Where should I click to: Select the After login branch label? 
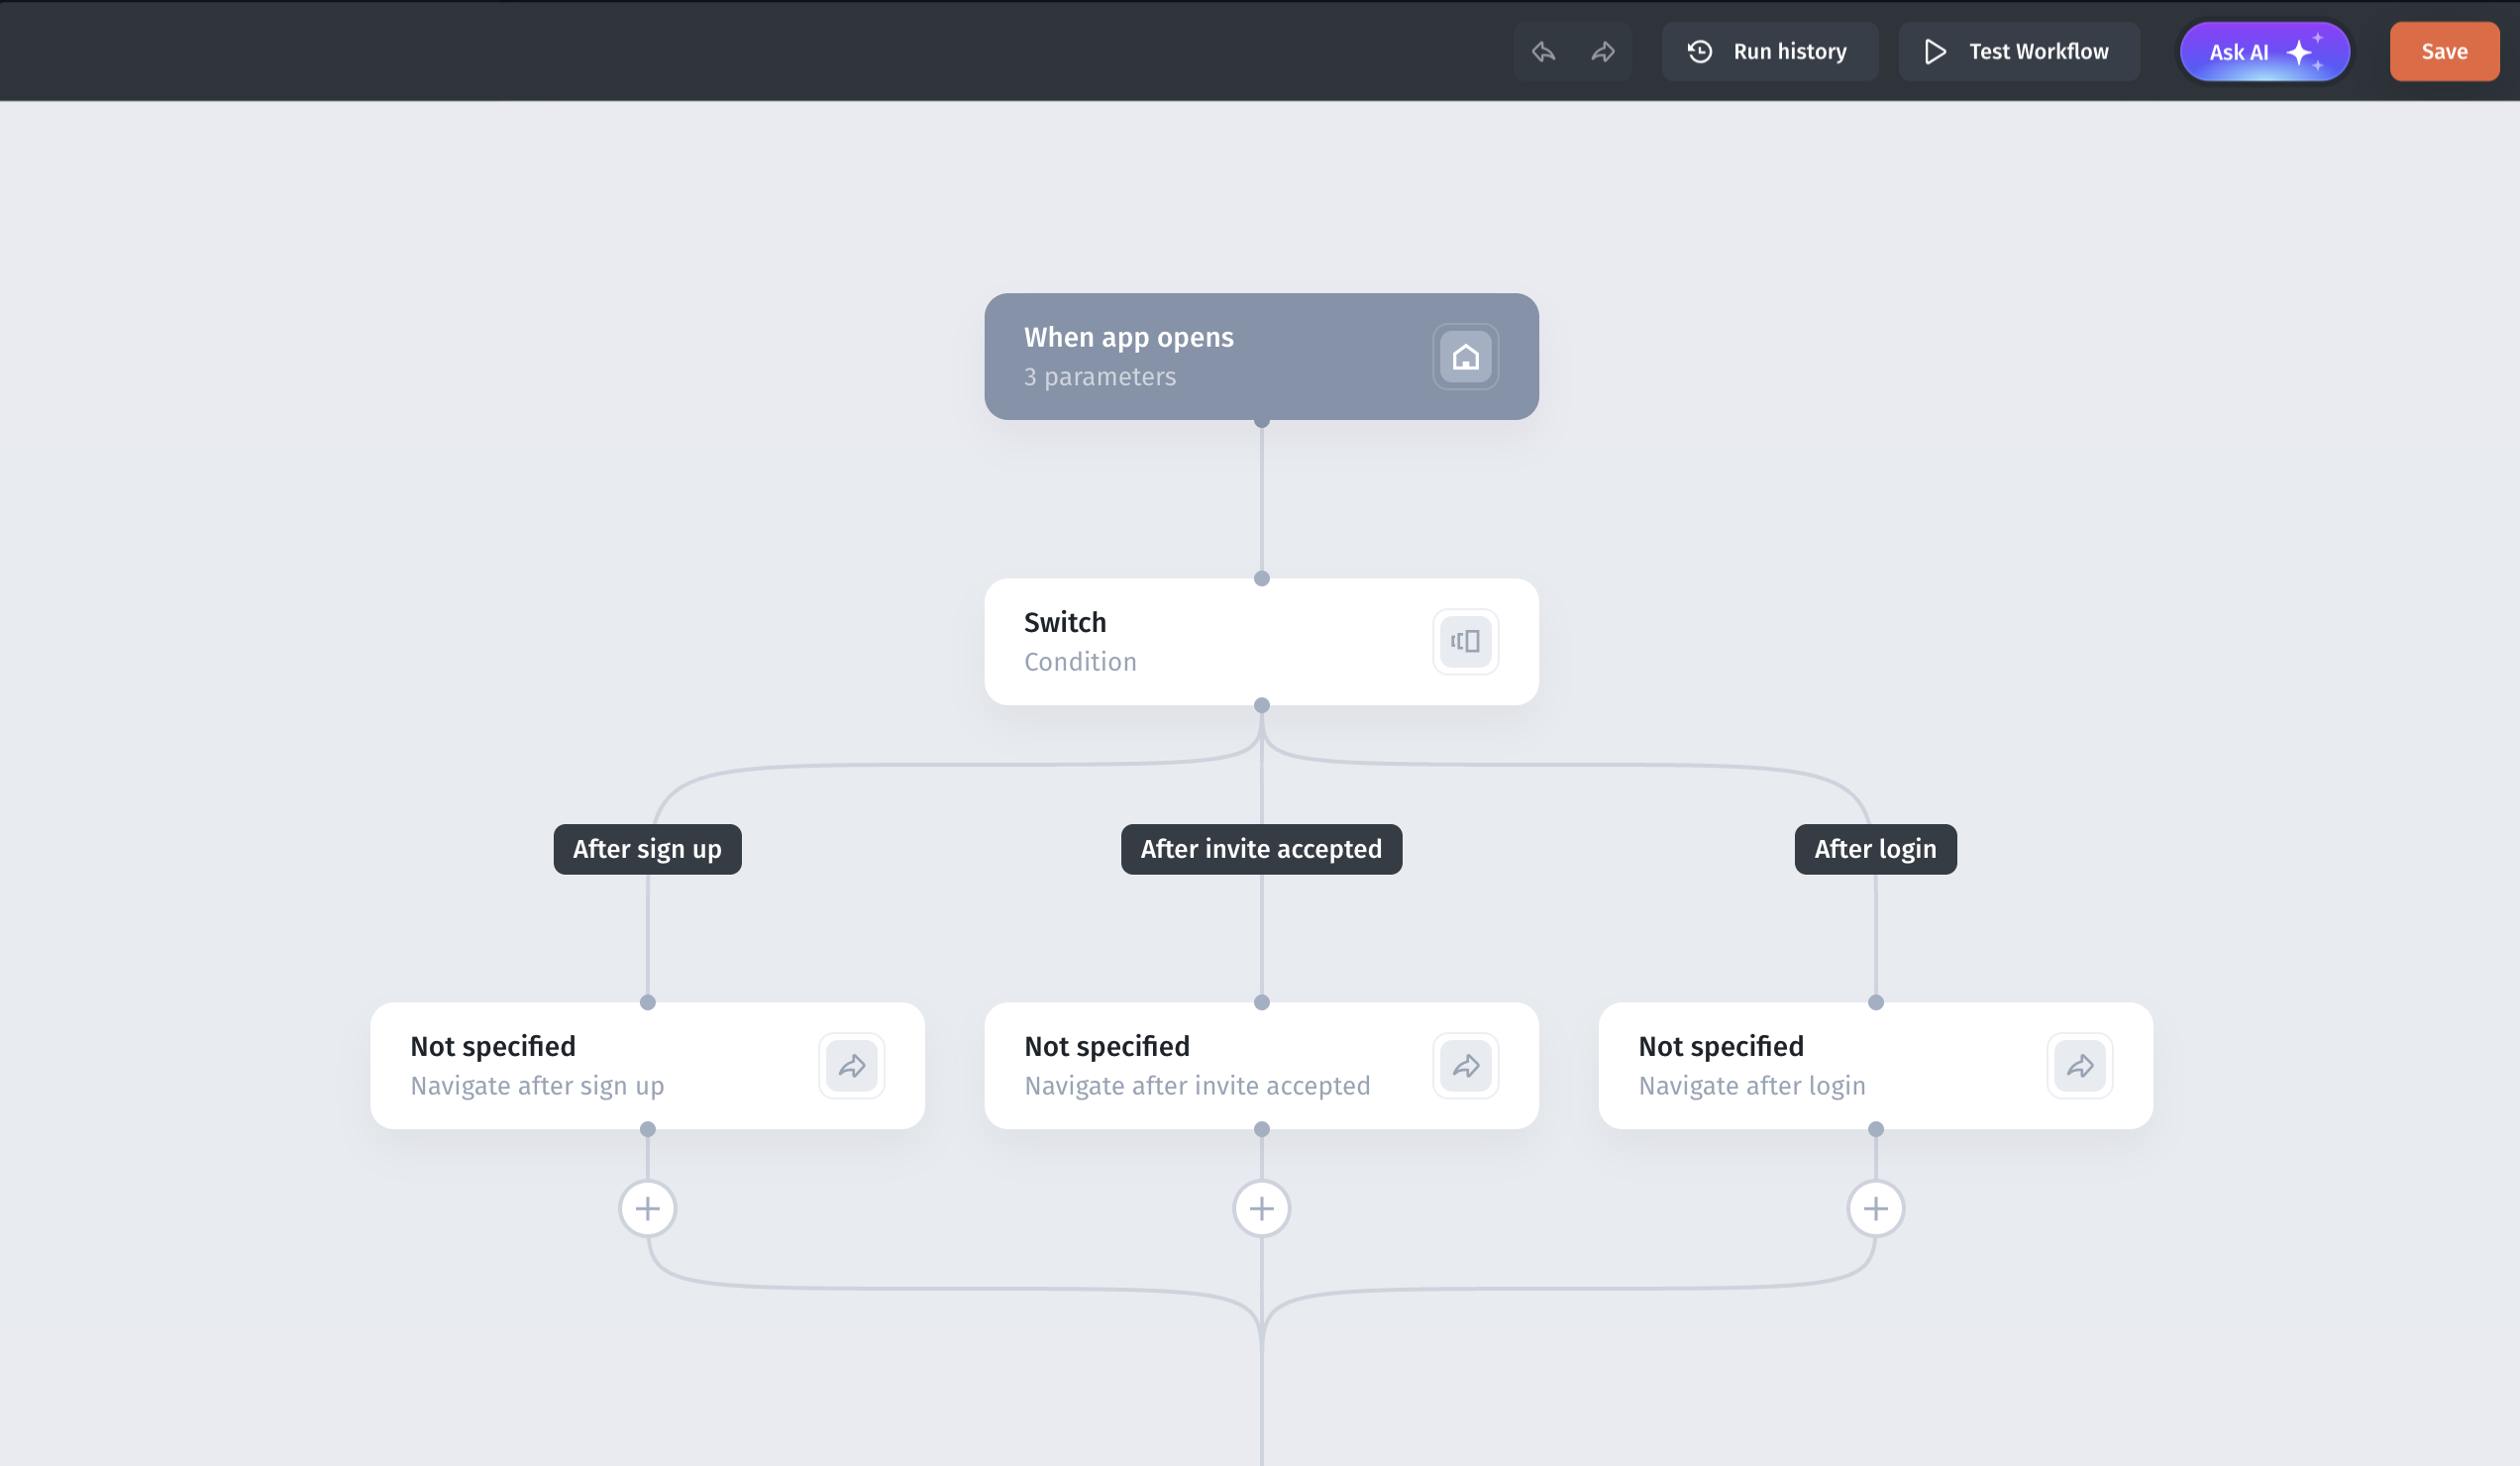click(x=1875, y=849)
